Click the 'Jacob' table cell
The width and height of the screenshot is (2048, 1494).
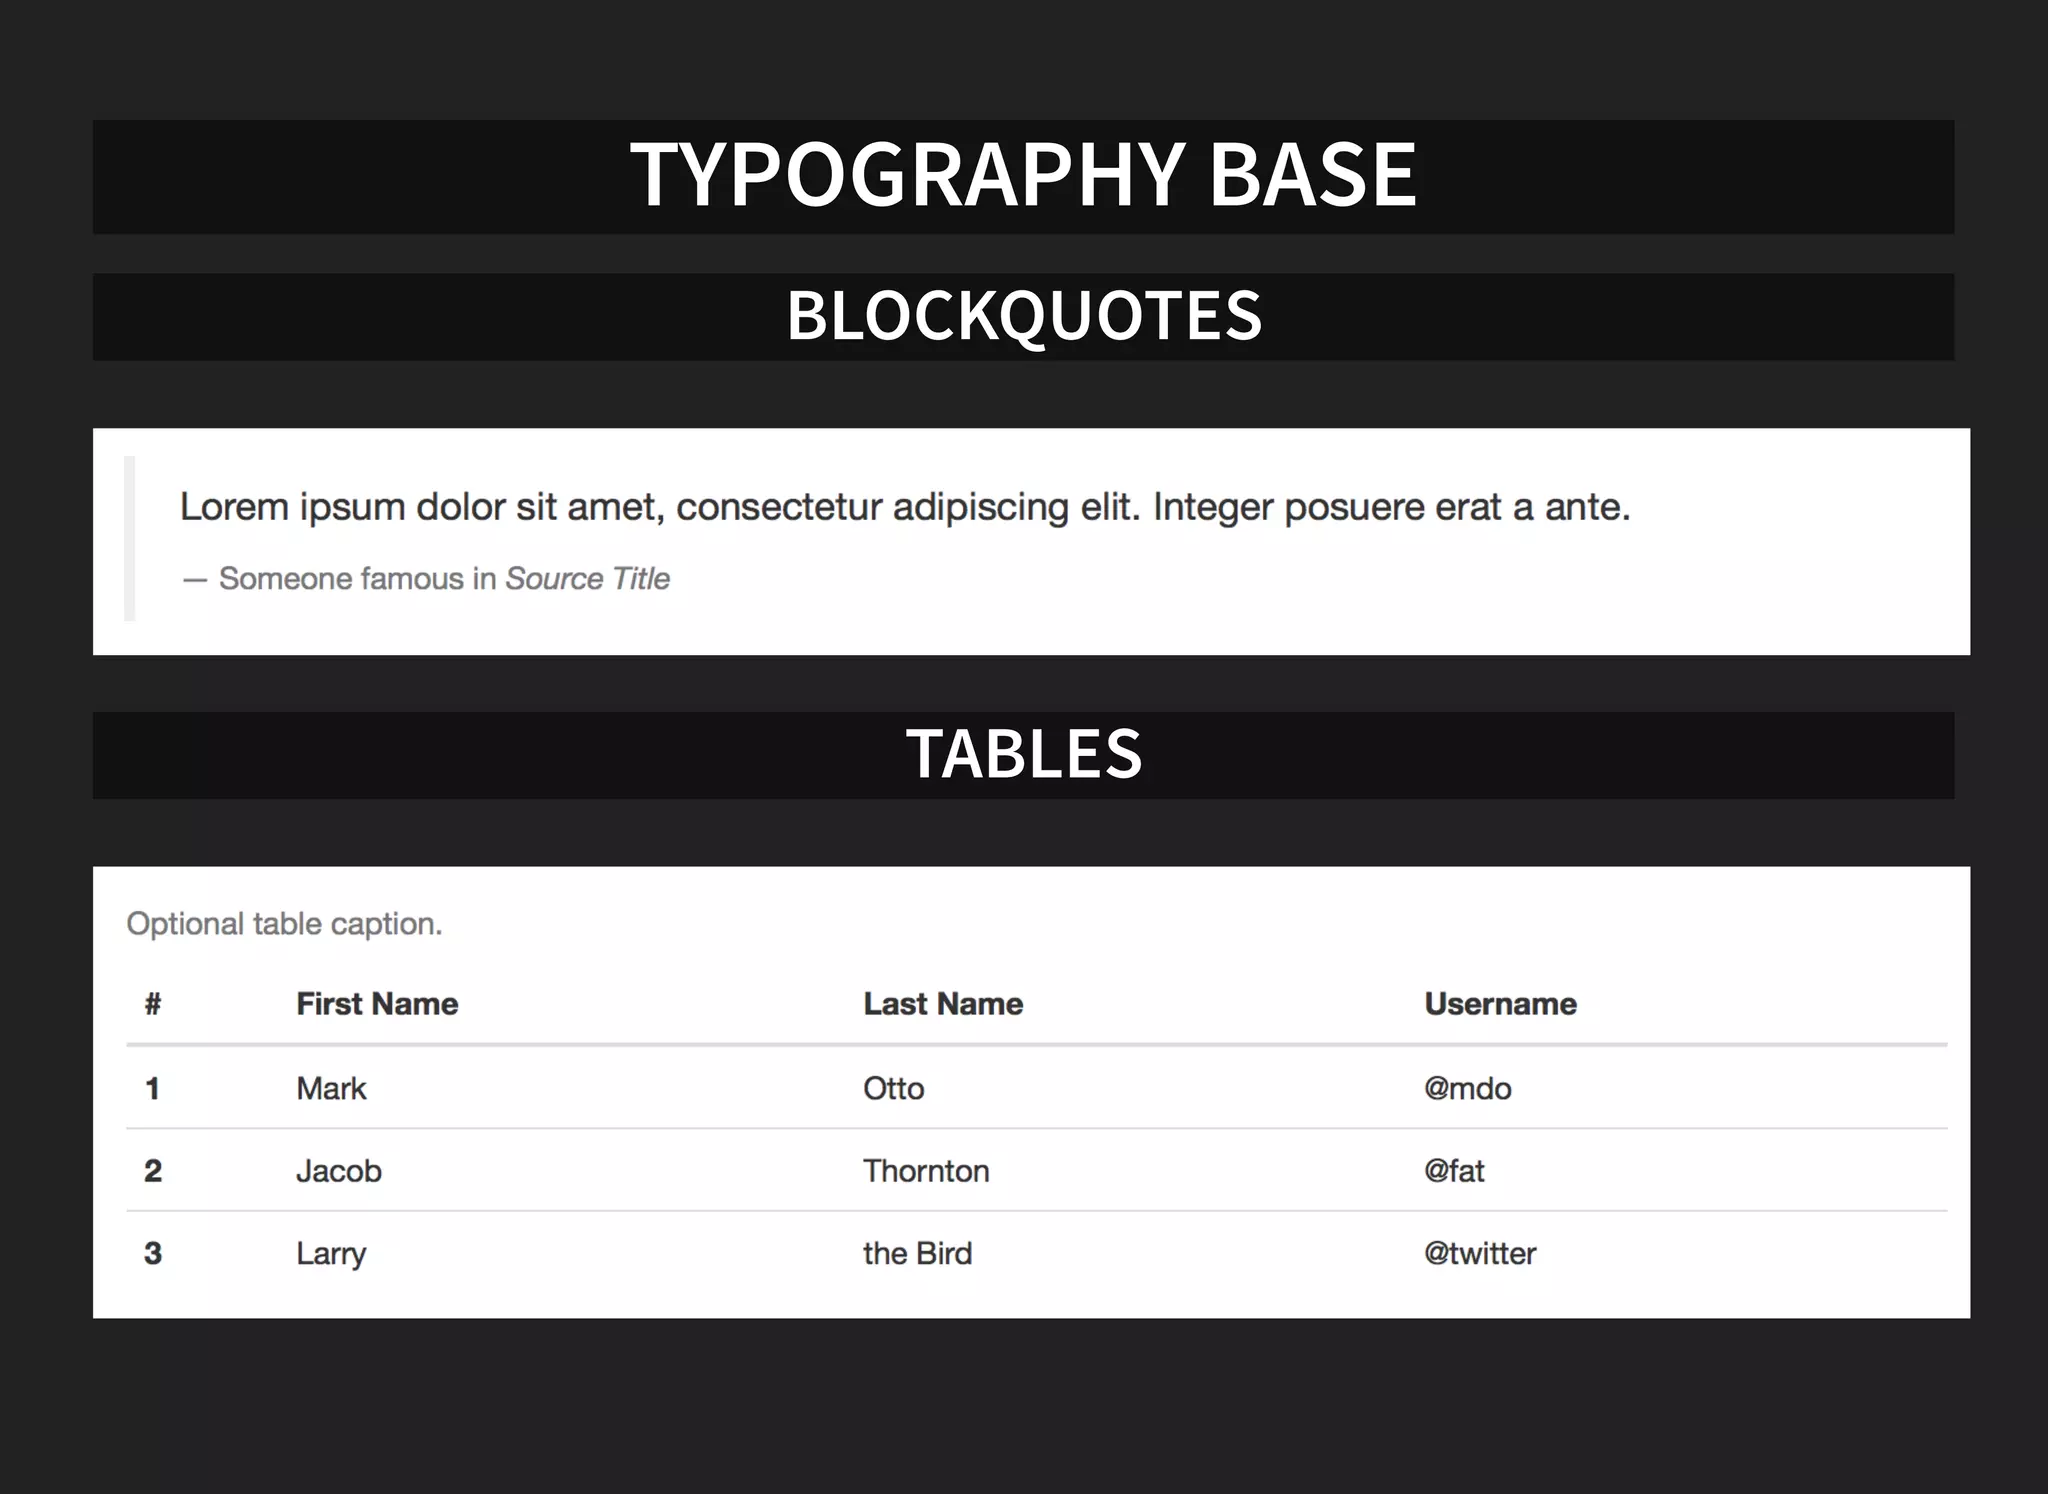(x=339, y=1170)
